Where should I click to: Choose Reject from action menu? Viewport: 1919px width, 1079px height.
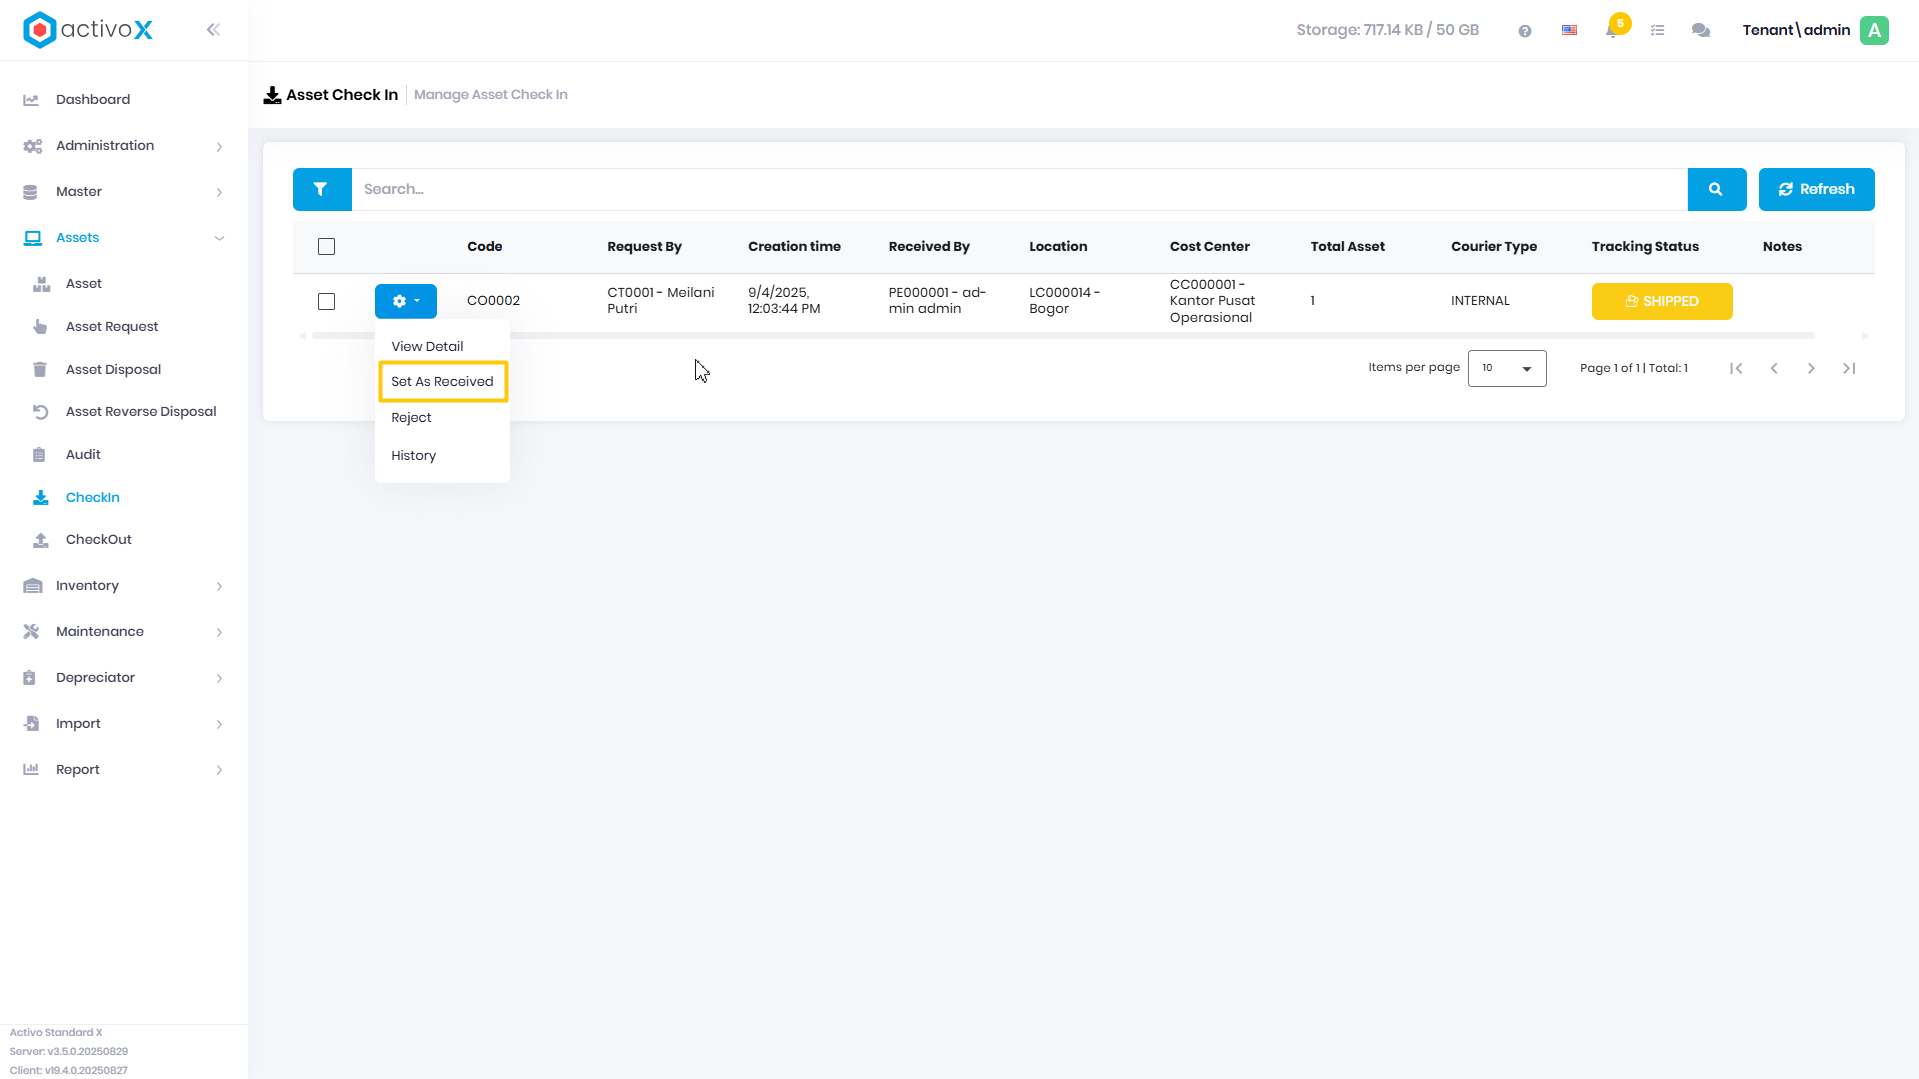point(411,418)
